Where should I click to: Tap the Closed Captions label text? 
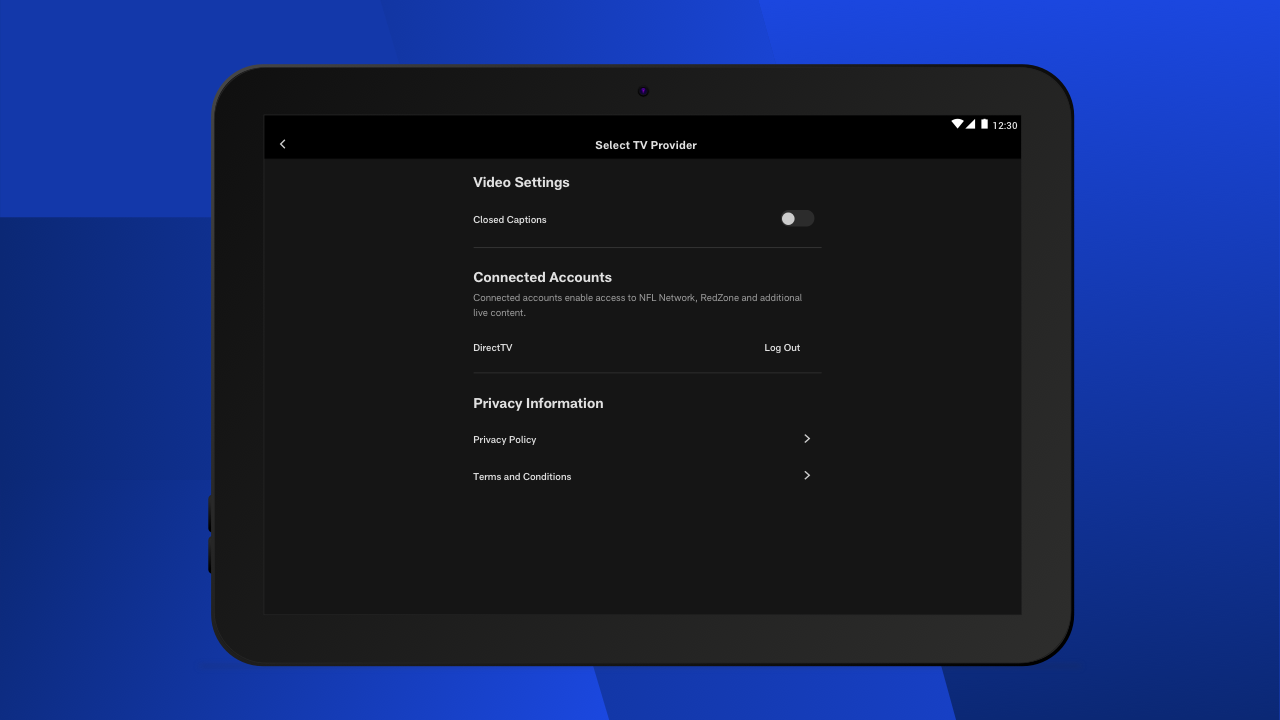509,220
